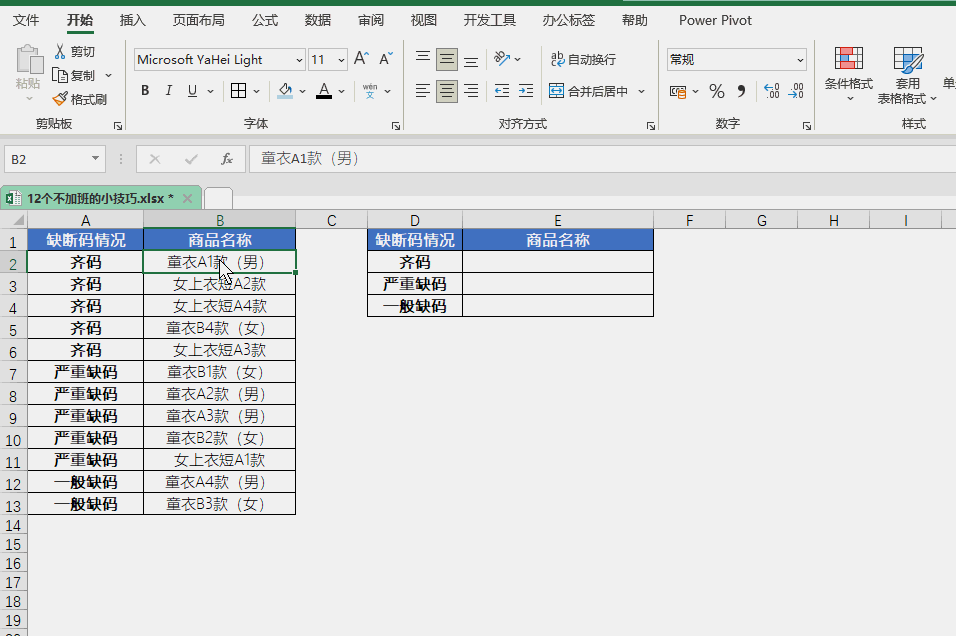
Task: Click the Merge & Center (合并后居中) button
Action: pos(589,91)
